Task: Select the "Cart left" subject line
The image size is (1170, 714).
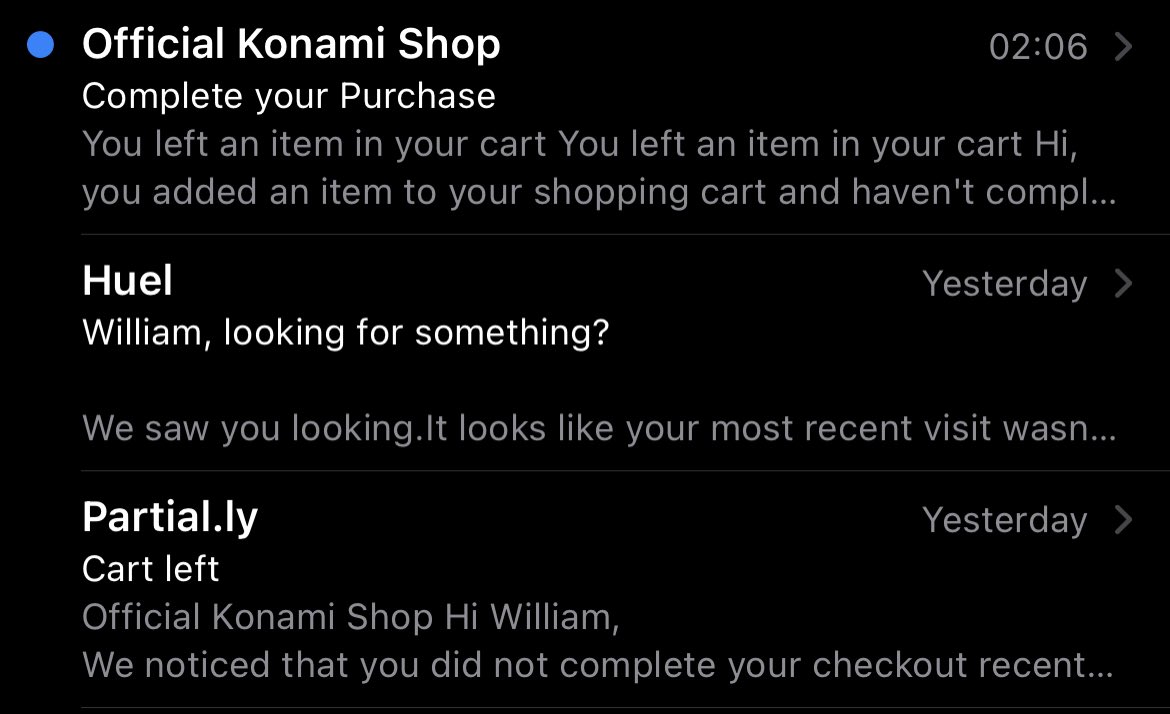Action: click(x=150, y=569)
